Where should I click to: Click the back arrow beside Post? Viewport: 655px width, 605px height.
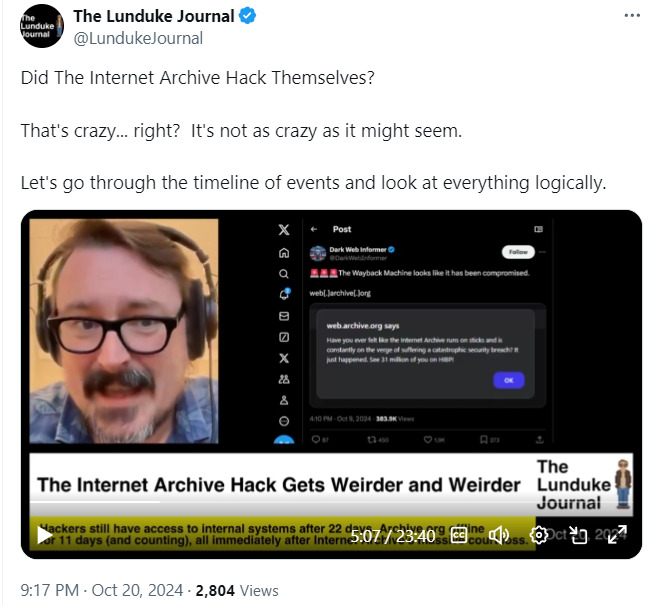click(314, 229)
